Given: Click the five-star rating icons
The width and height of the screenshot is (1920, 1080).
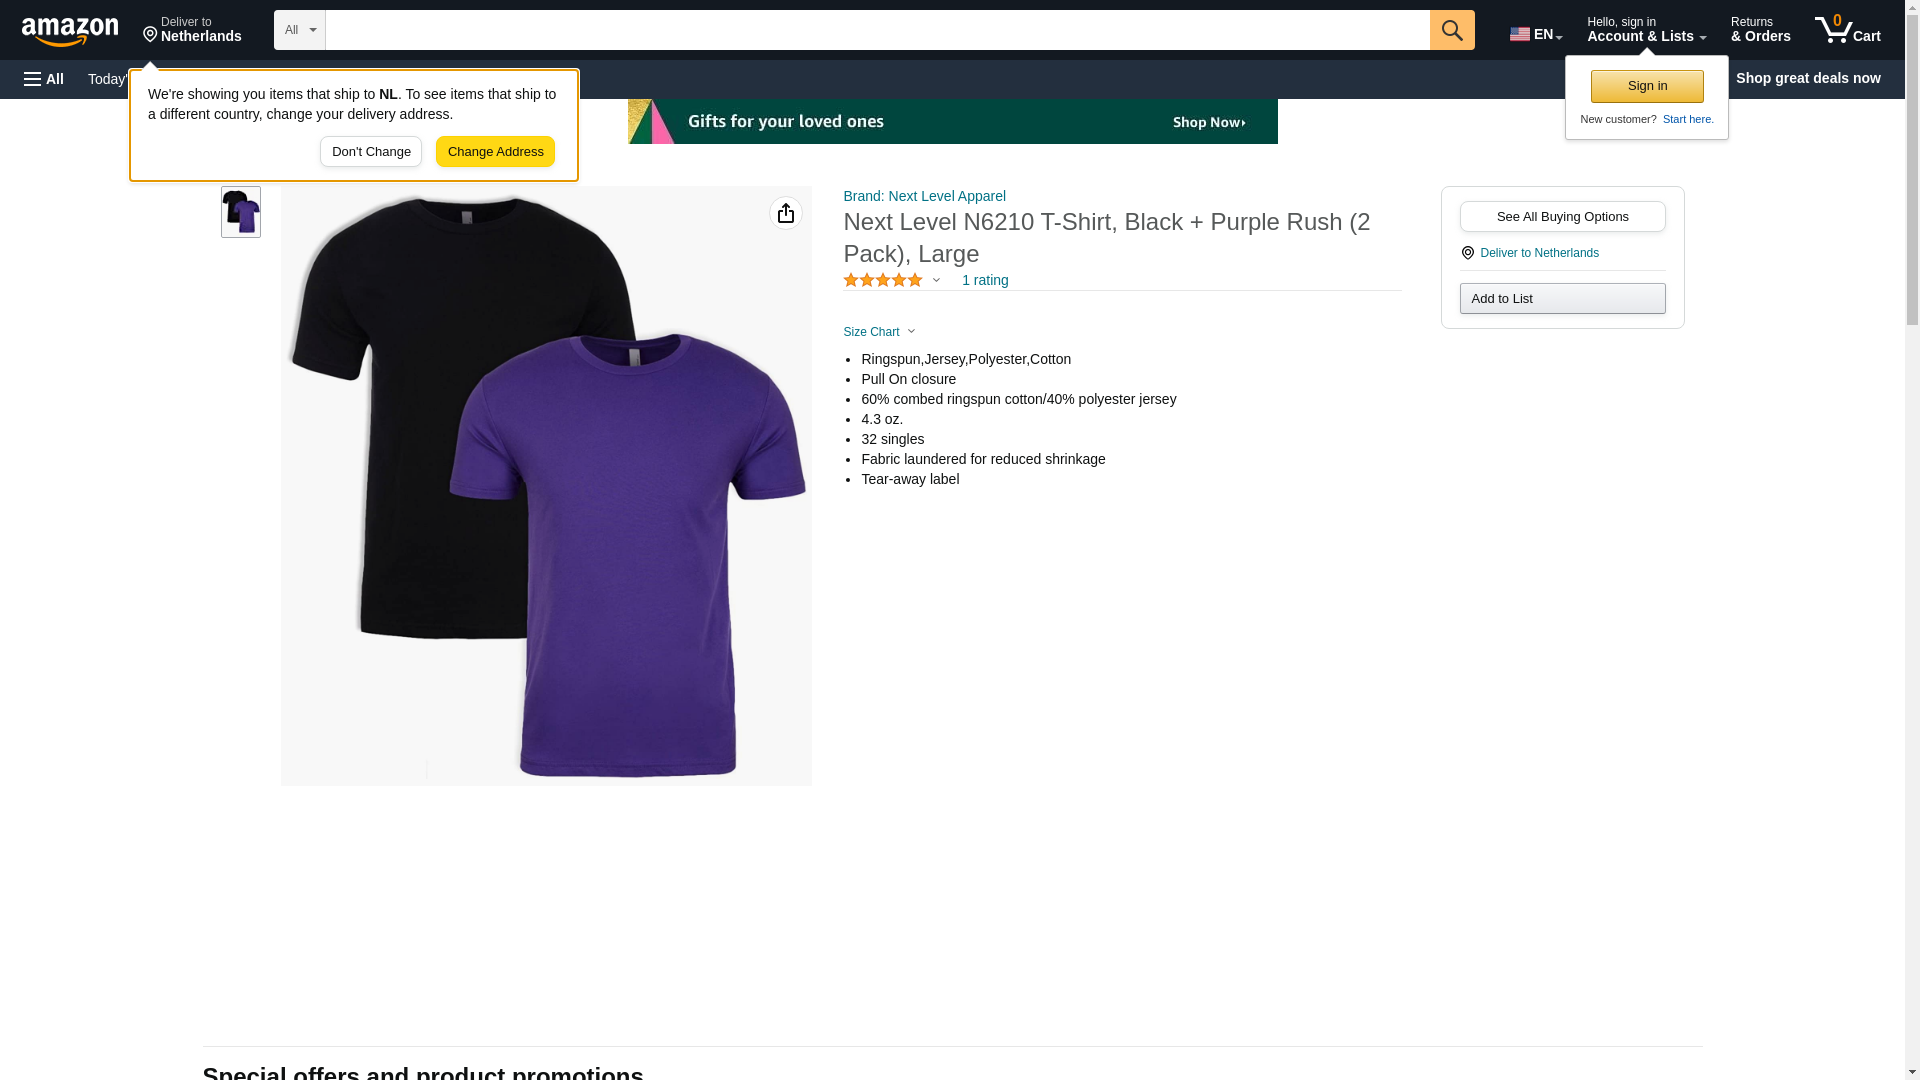Looking at the screenshot, I should point(882,281).
